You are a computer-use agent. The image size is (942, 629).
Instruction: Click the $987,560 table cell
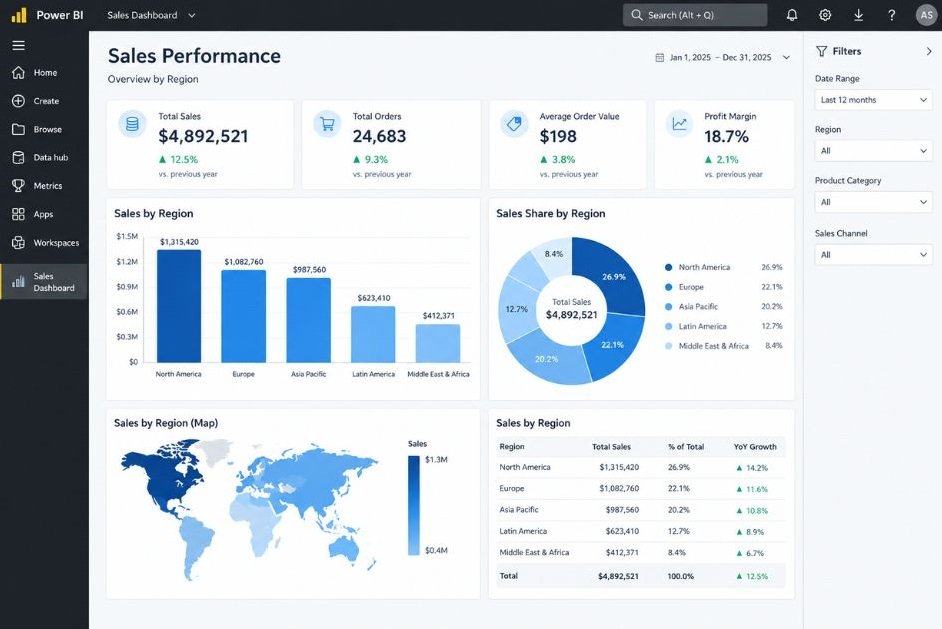[x=622, y=509]
